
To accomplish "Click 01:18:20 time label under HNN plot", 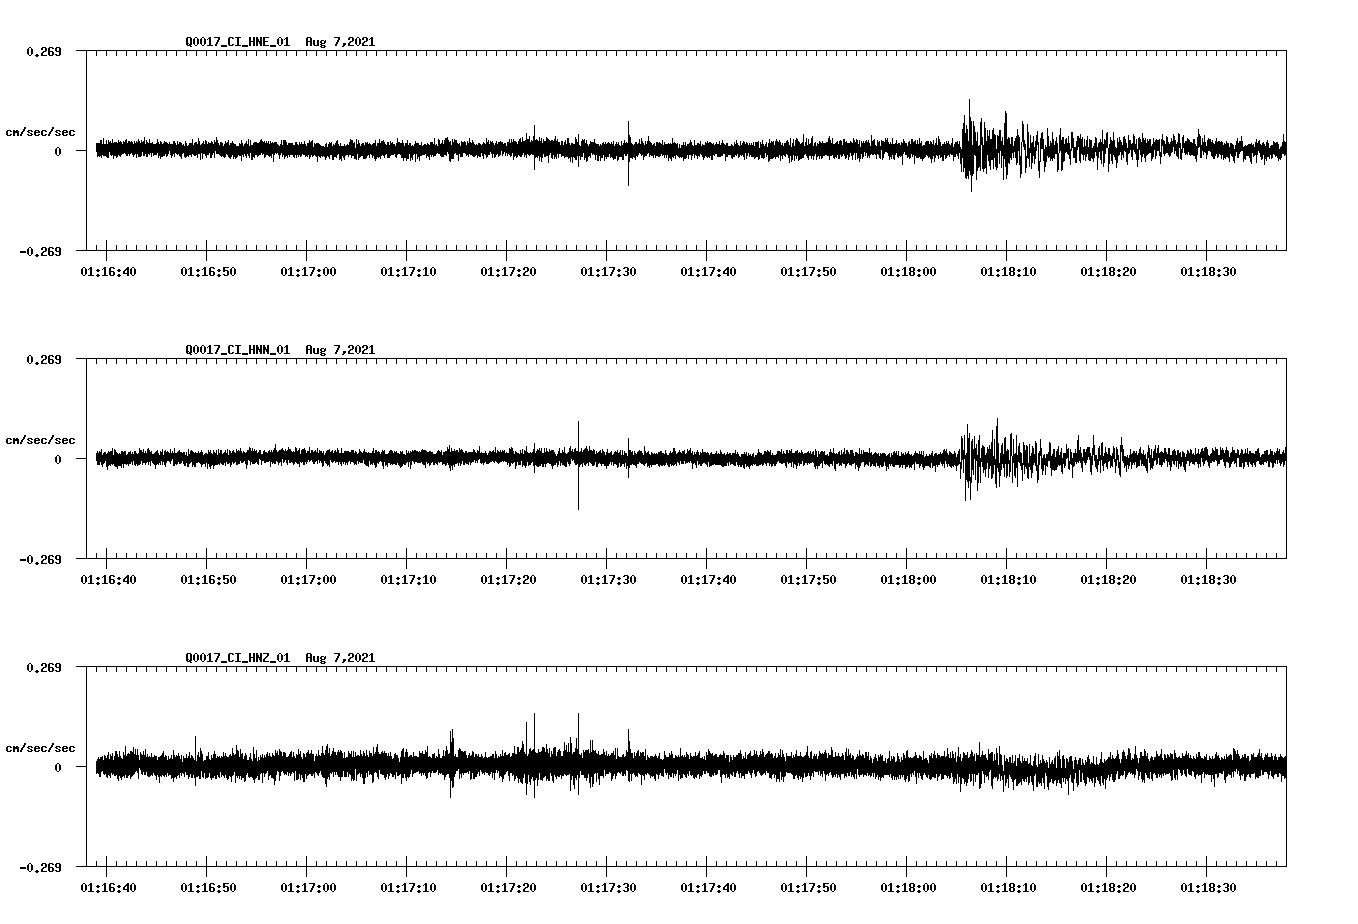I will pyautogui.click(x=1108, y=580).
